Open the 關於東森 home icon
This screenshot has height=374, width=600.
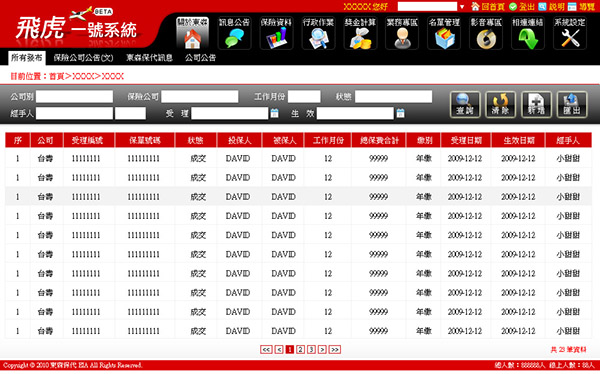(x=192, y=33)
